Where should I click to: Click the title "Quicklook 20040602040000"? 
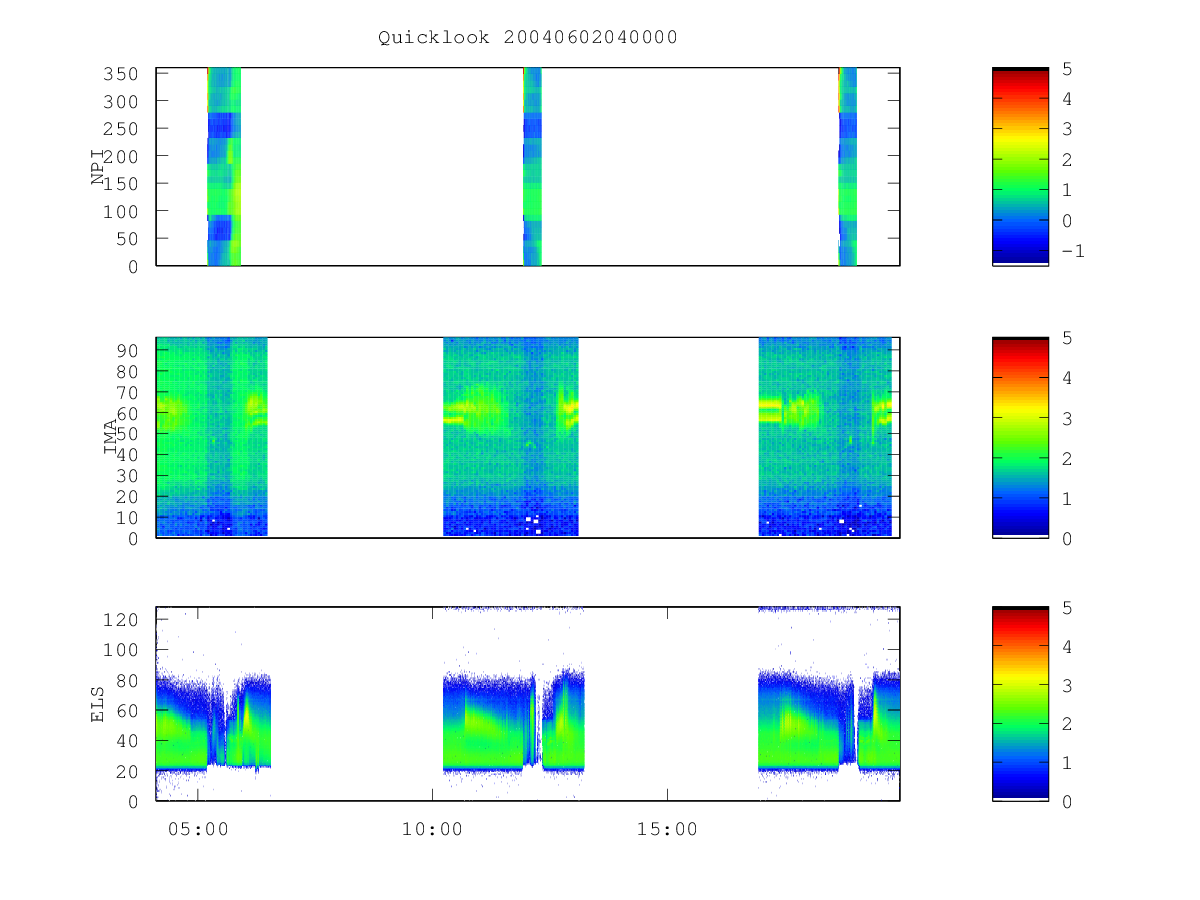[x=527, y=37]
